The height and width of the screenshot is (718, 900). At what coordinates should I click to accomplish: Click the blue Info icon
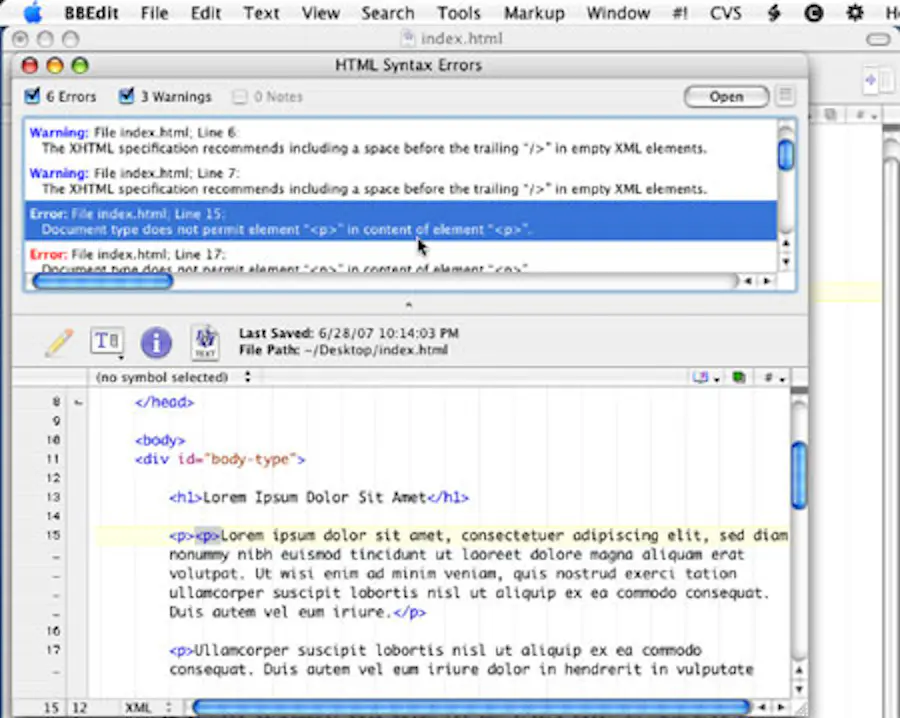pyautogui.click(x=156, y=341)
